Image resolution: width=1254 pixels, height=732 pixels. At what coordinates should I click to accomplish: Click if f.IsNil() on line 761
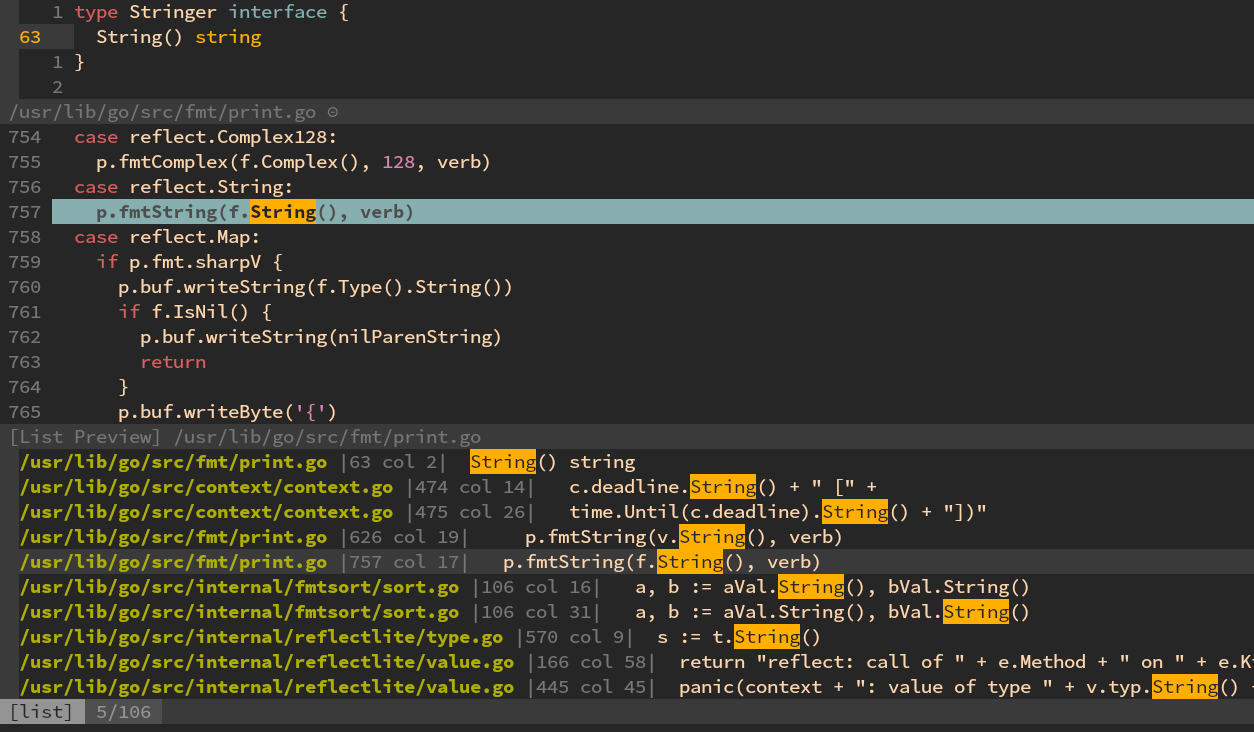point(195,312)
